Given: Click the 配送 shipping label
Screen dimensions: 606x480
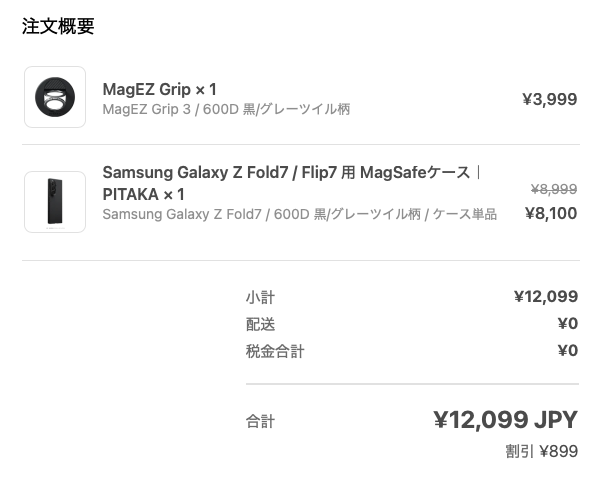Looking at the screenshot, I should [x=260, y=324].
